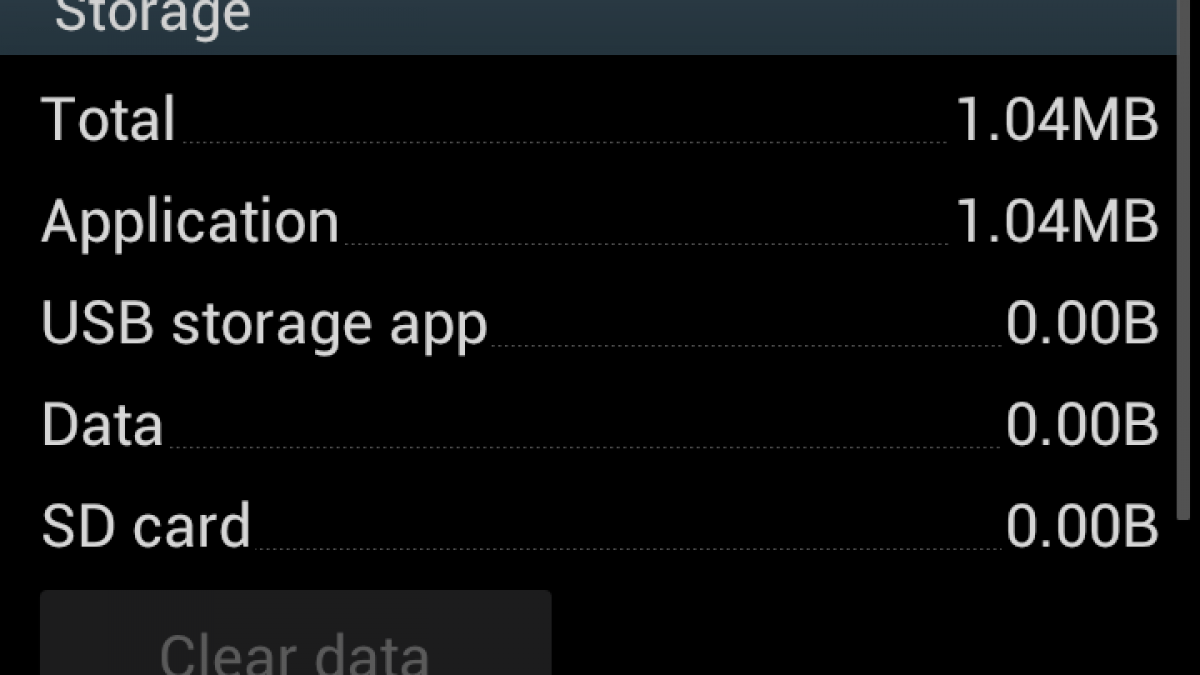Click the dotted leader line in the SD card row
Image resolution: width=1200 pixels, height=675 pixels.
(628, 549)
